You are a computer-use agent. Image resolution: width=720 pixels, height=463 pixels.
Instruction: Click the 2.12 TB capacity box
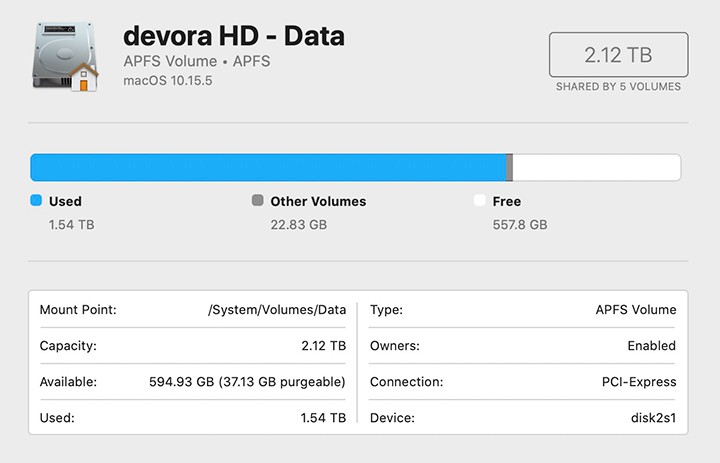pyautogui.click(x=618, y=54)
